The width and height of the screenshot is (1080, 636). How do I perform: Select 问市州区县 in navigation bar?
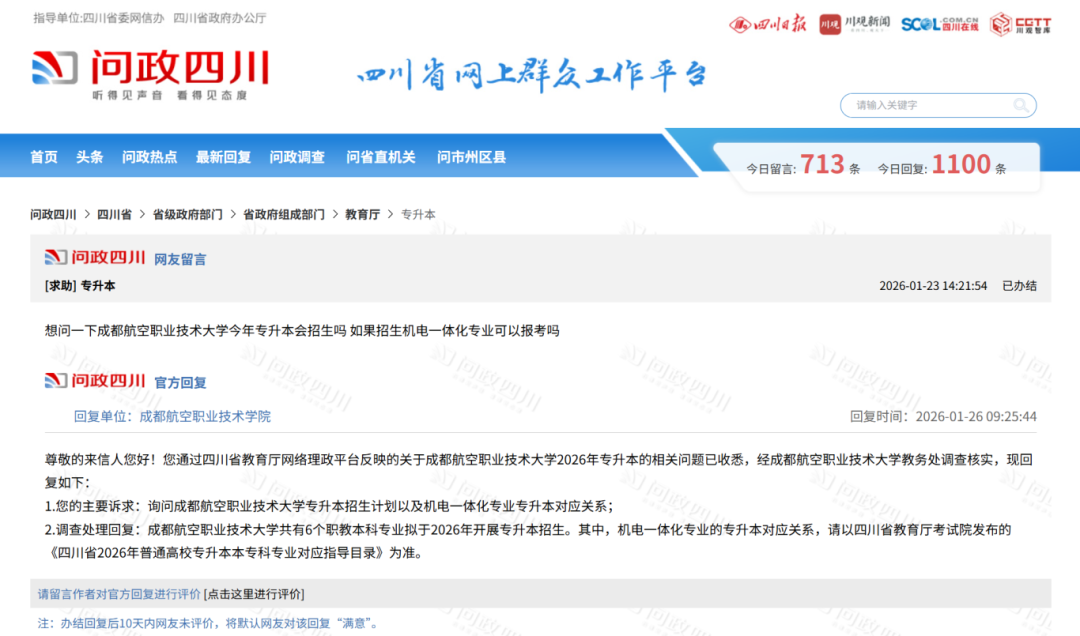471,157
